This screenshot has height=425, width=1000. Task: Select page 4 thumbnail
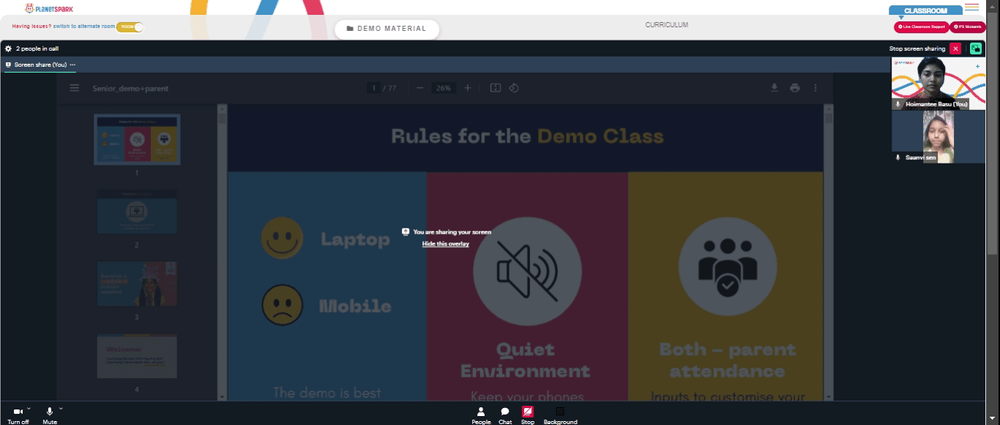[137, 356]
